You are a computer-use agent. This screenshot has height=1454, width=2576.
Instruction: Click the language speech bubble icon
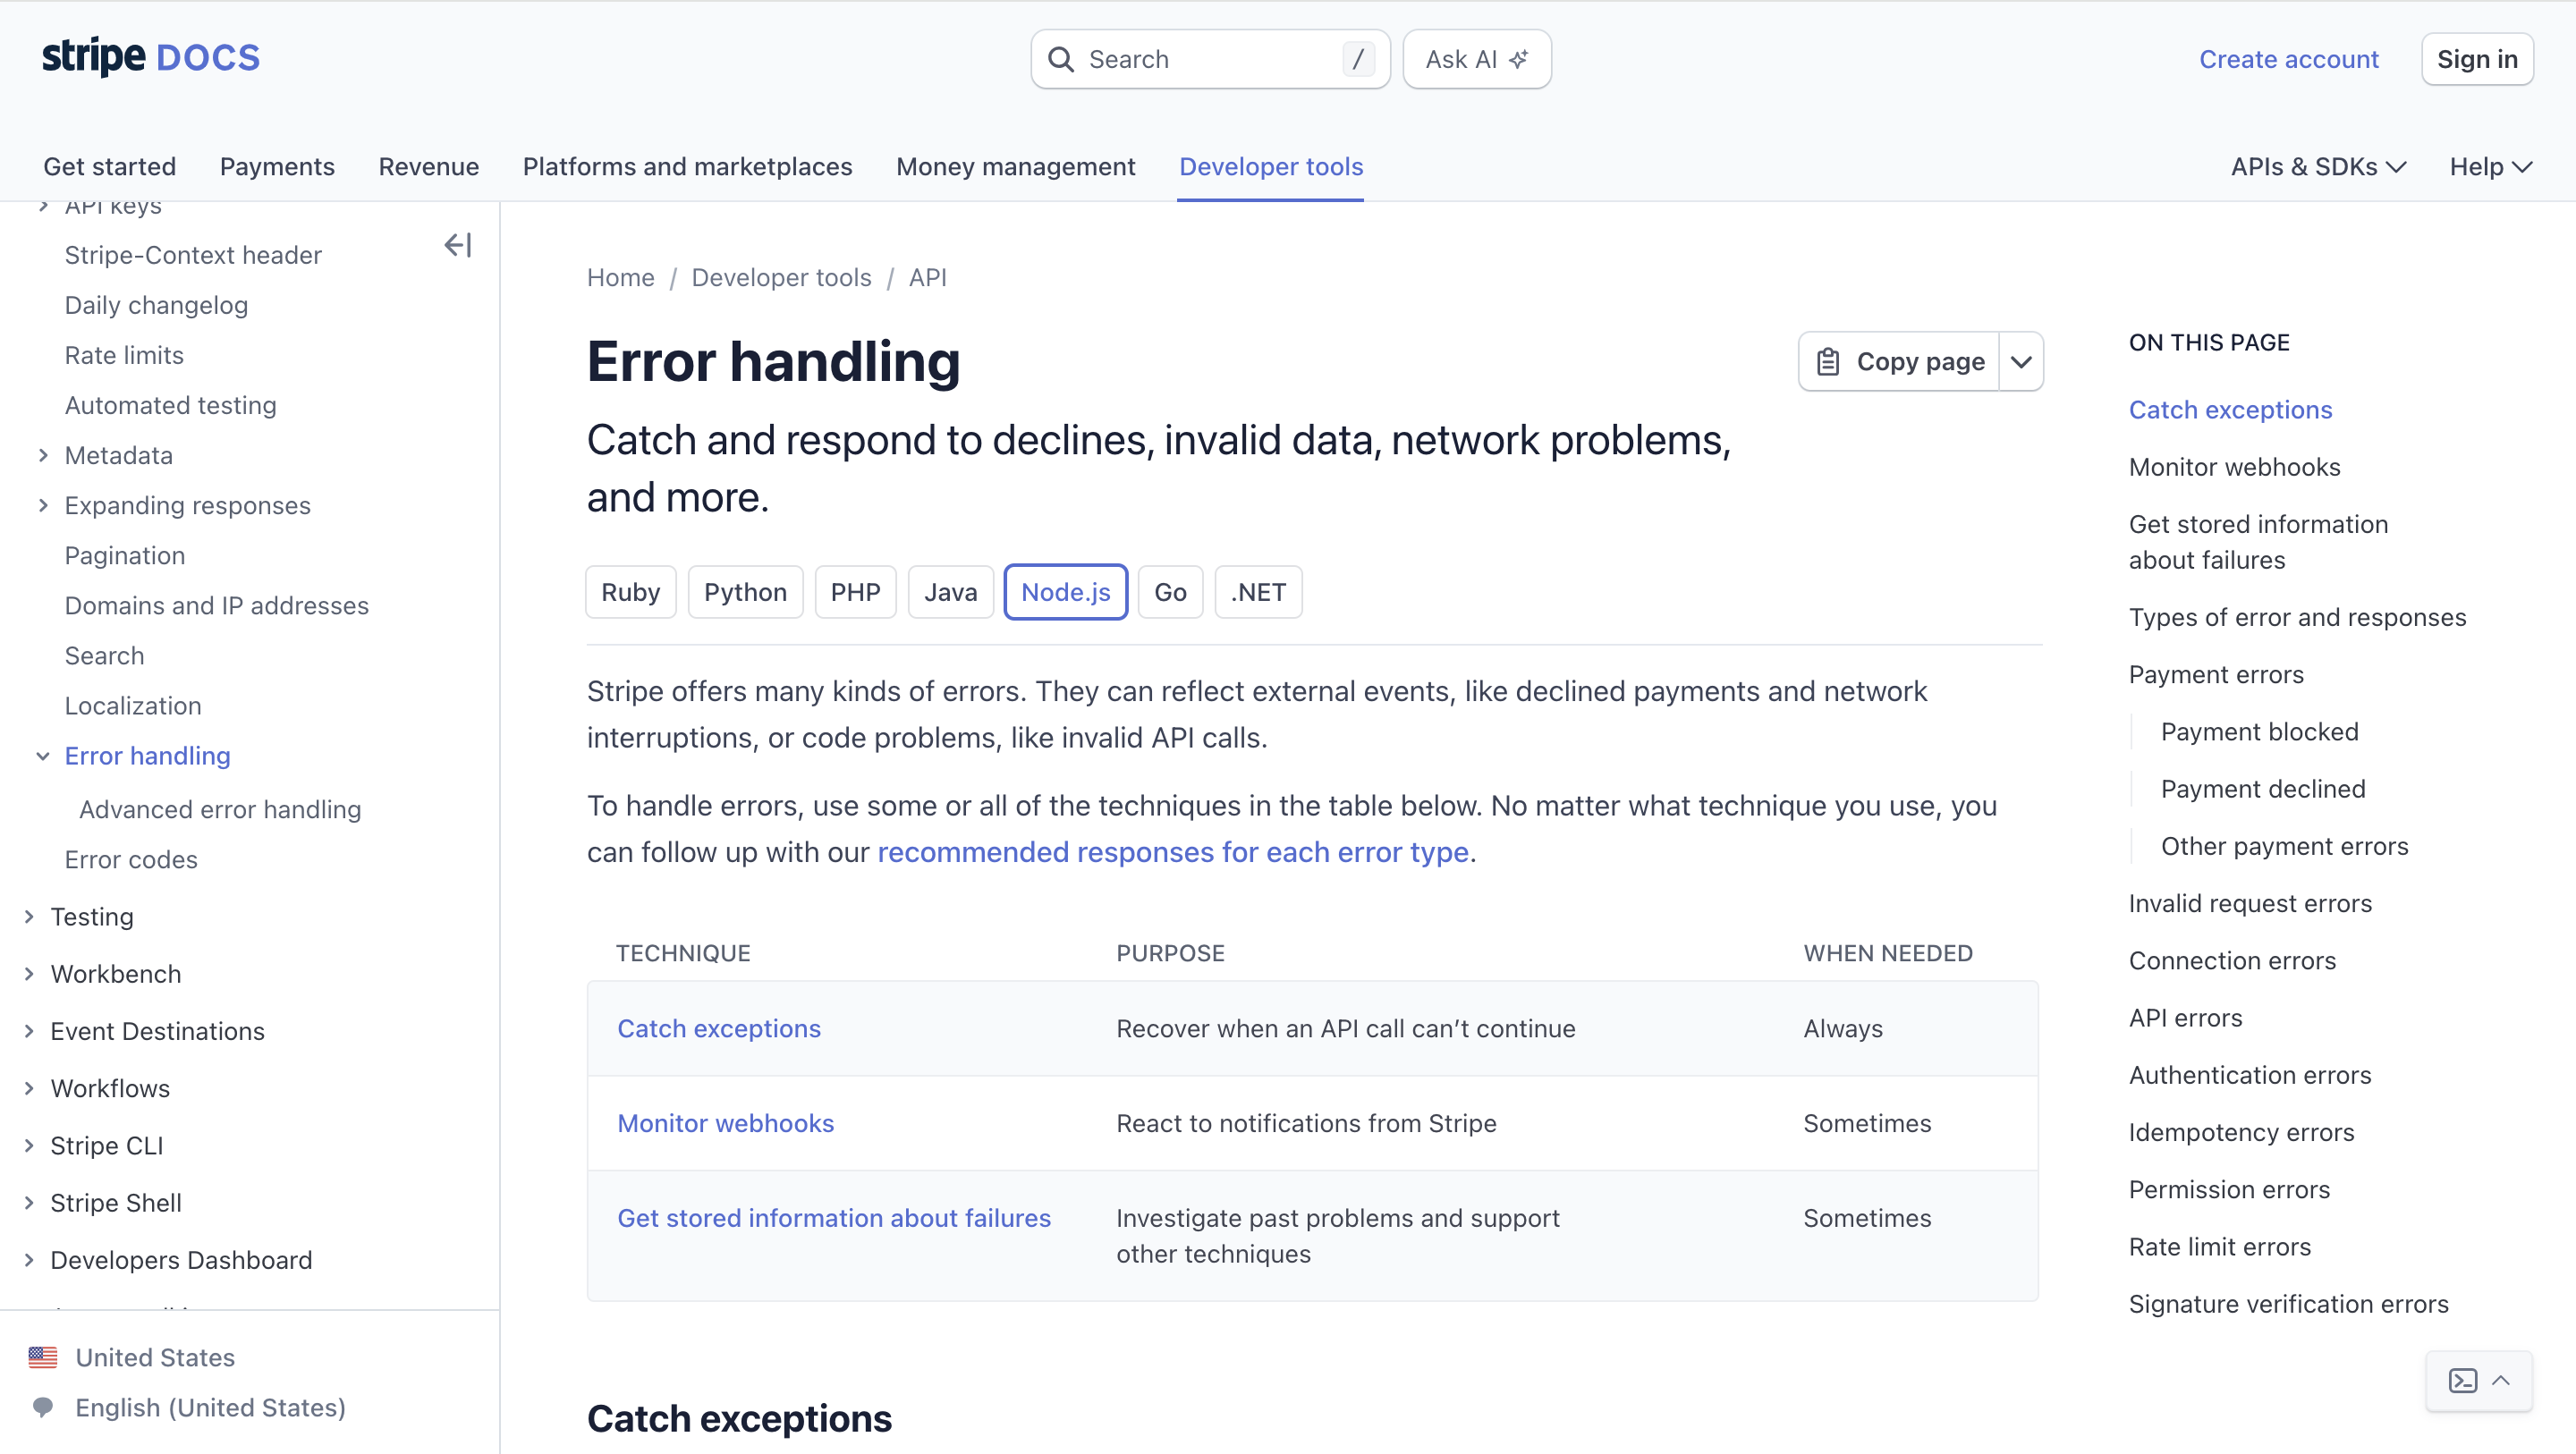pos(43,1407)
